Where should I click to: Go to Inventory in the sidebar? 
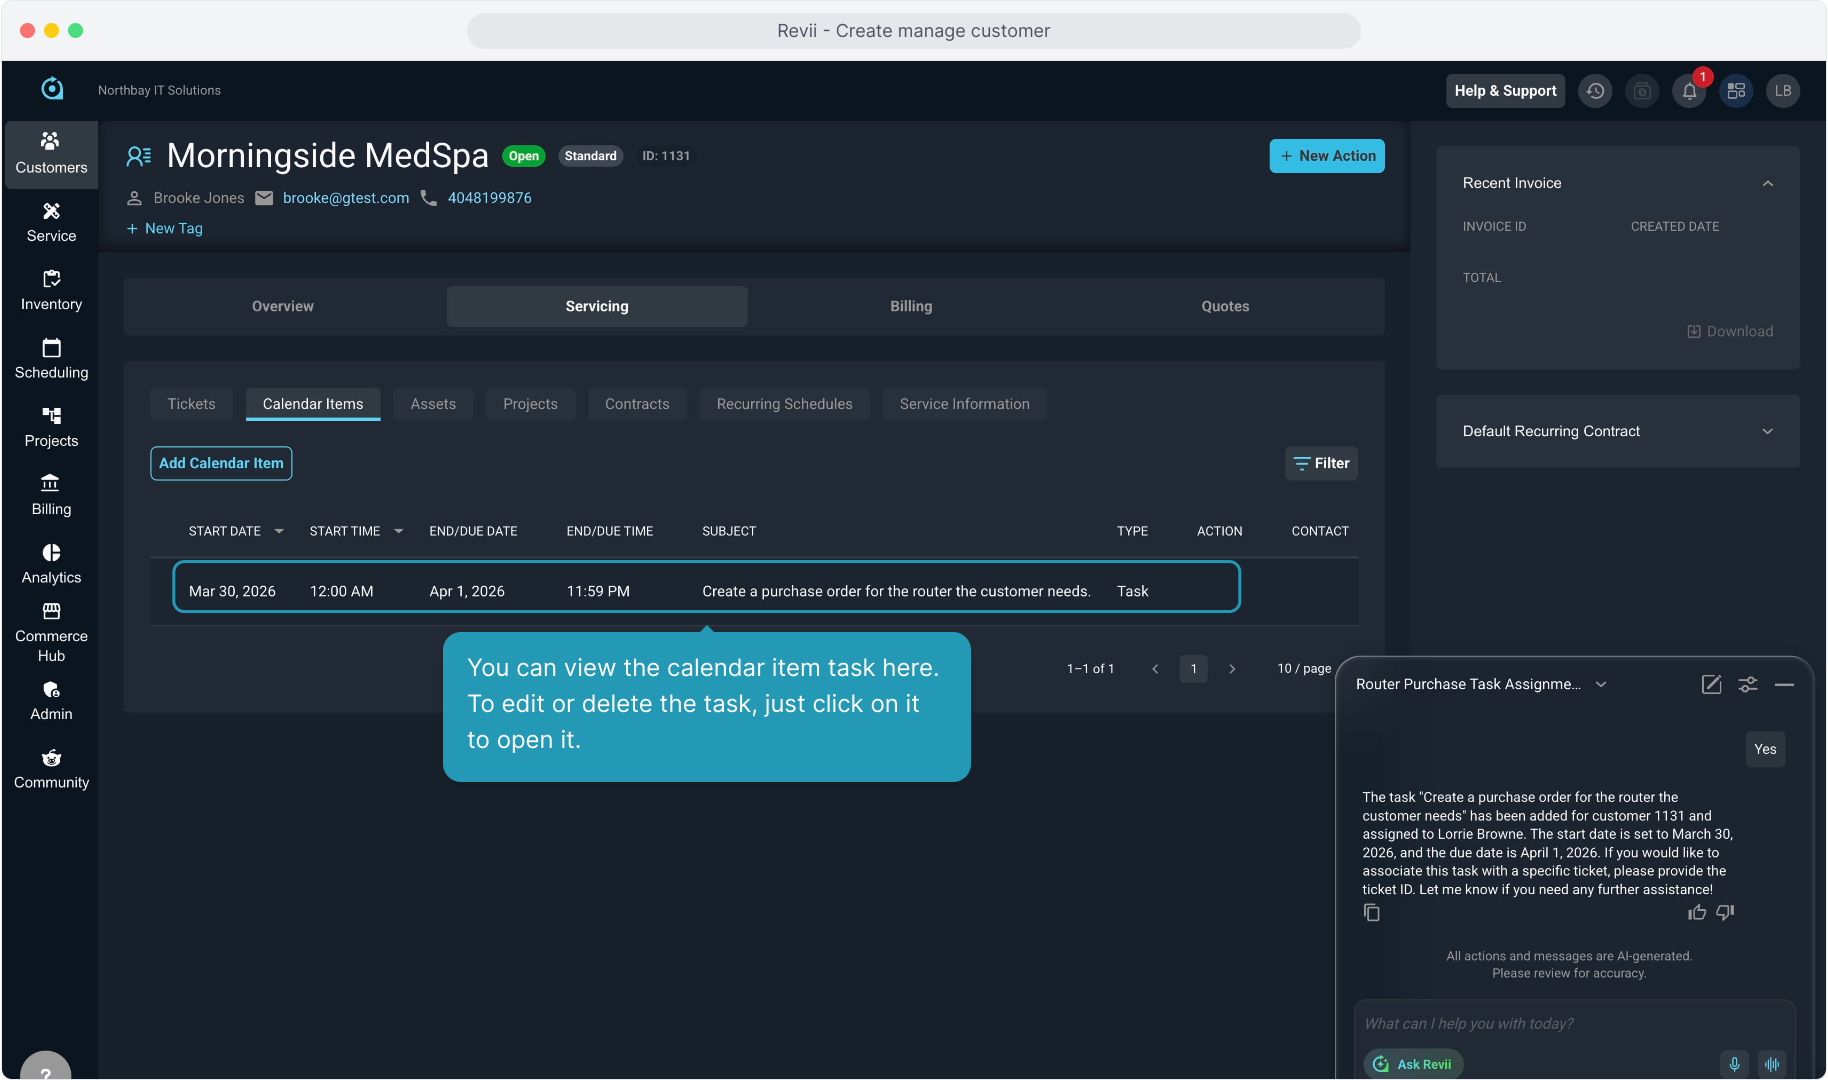pos(51,291)
